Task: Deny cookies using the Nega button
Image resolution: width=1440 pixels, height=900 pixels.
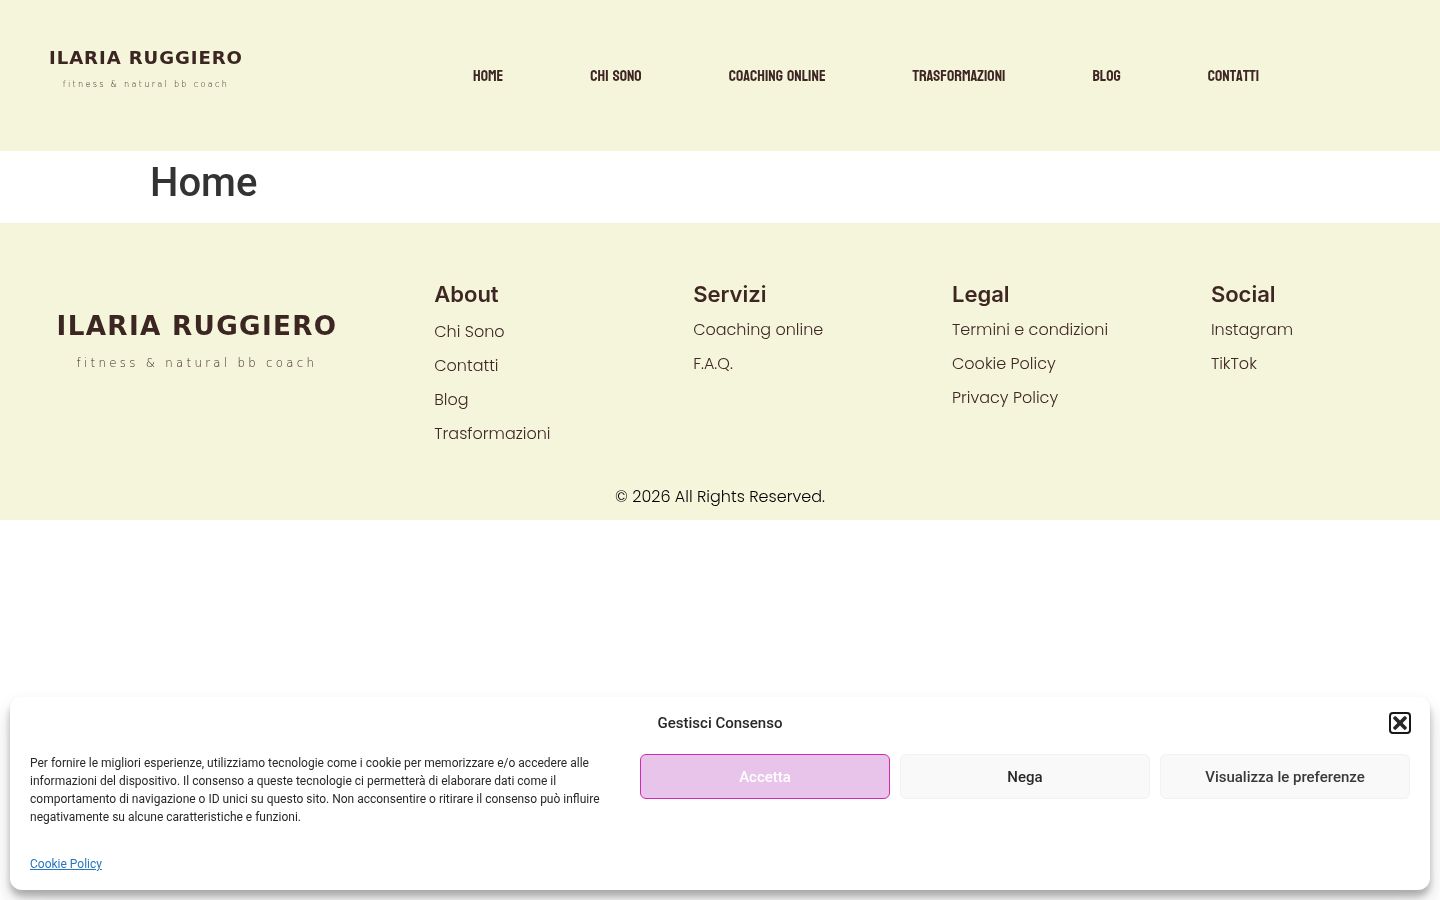Action: click(x=1025, y=777)
